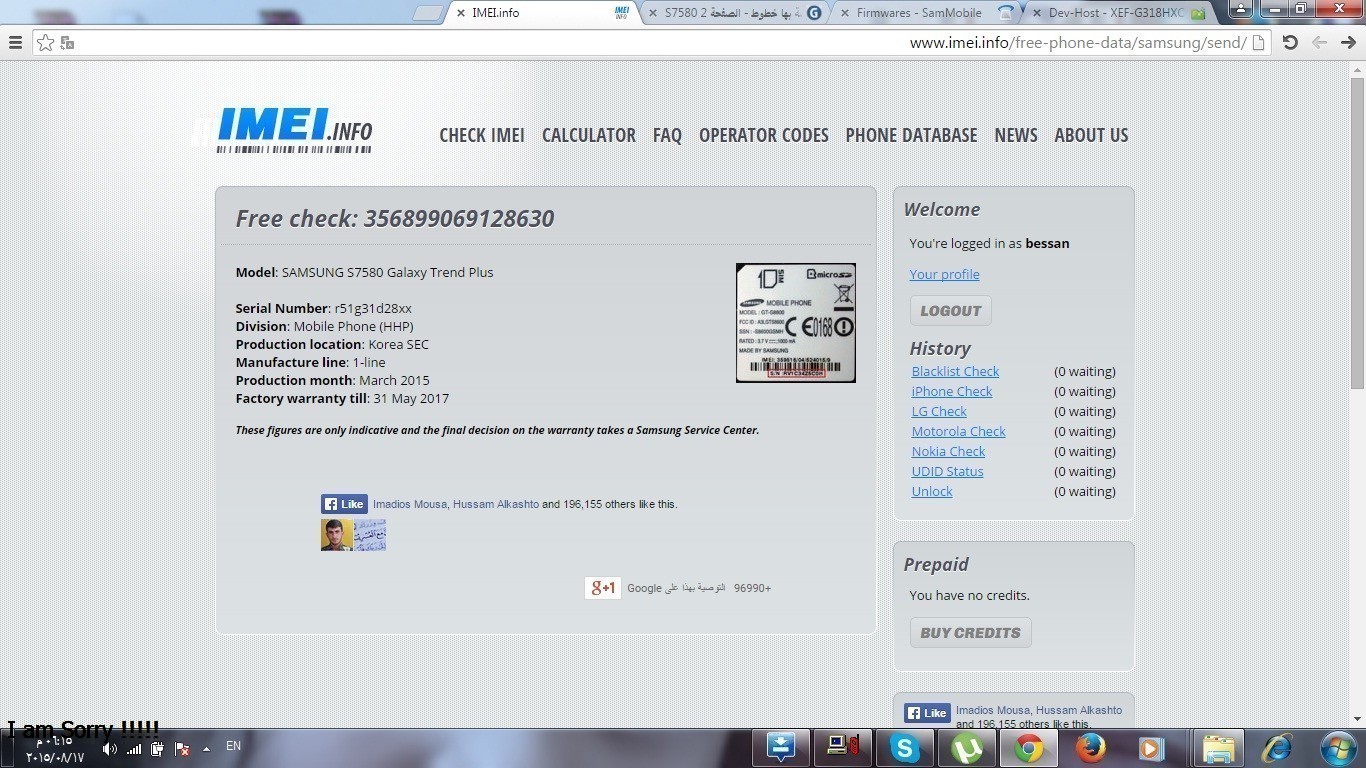Switch to the Firmwares - SamMobile tab

click(925, 13)
